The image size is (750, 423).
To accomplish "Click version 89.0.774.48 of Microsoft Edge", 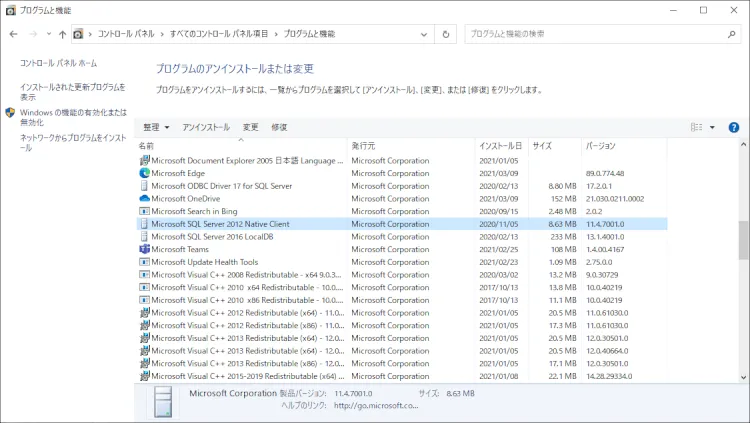I will (605, 173).
